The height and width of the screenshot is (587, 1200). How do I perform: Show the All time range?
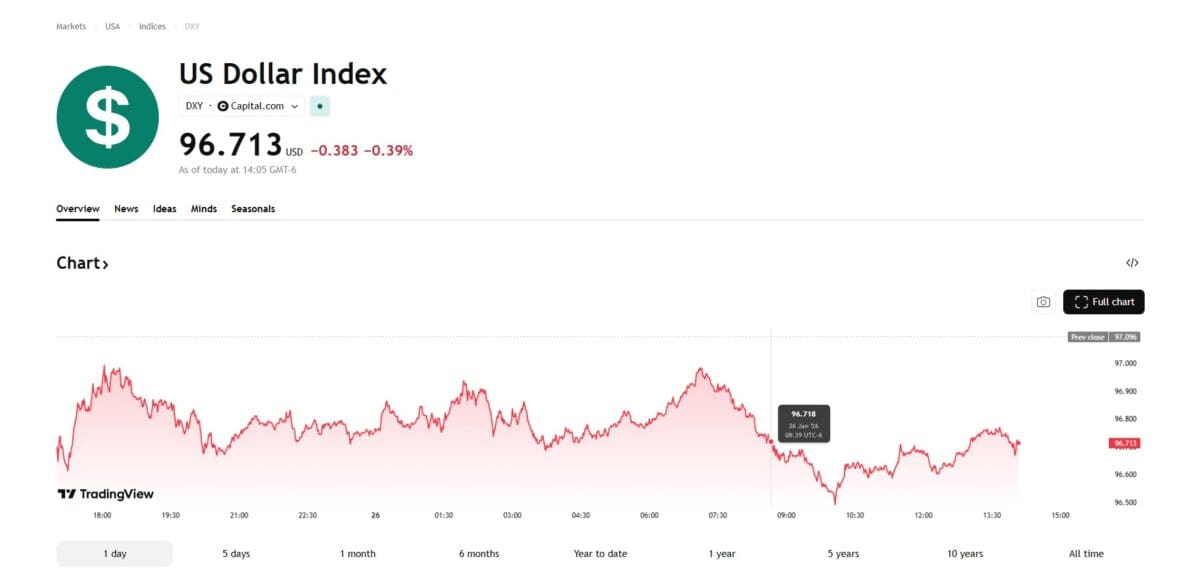point(1086,554)
